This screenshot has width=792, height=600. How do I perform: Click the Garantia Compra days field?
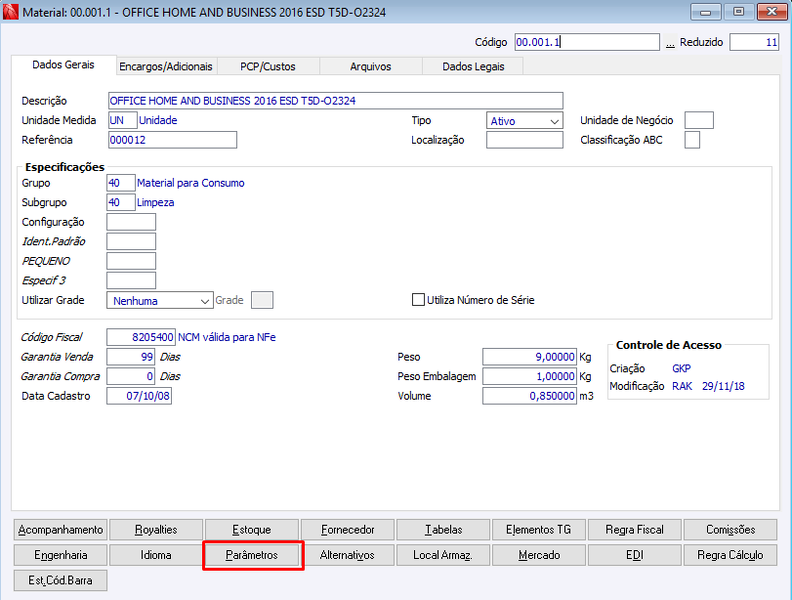131,376
